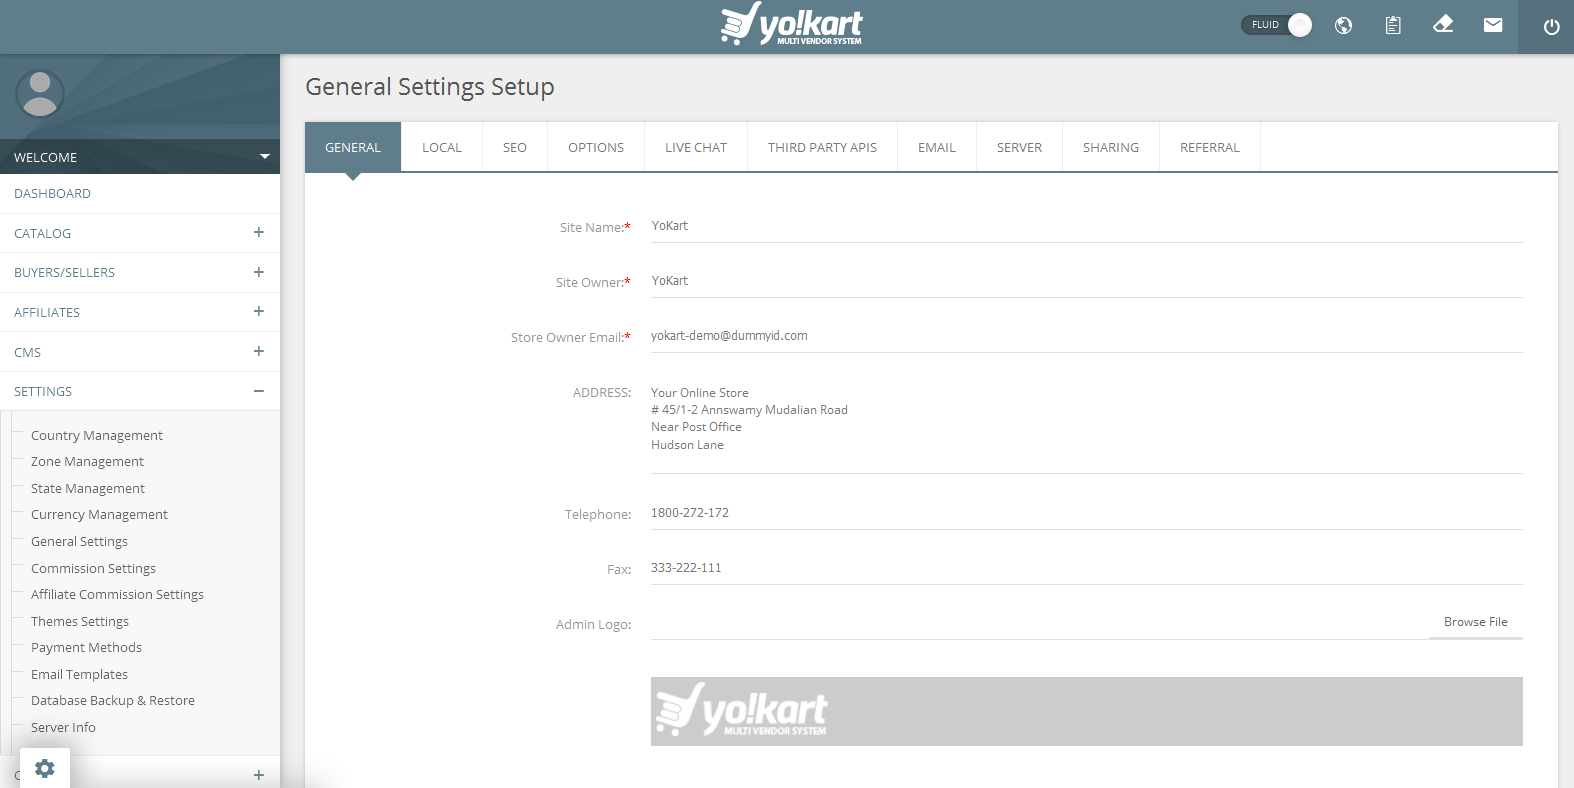Switch to the SERVER tab

[1019, 147]
